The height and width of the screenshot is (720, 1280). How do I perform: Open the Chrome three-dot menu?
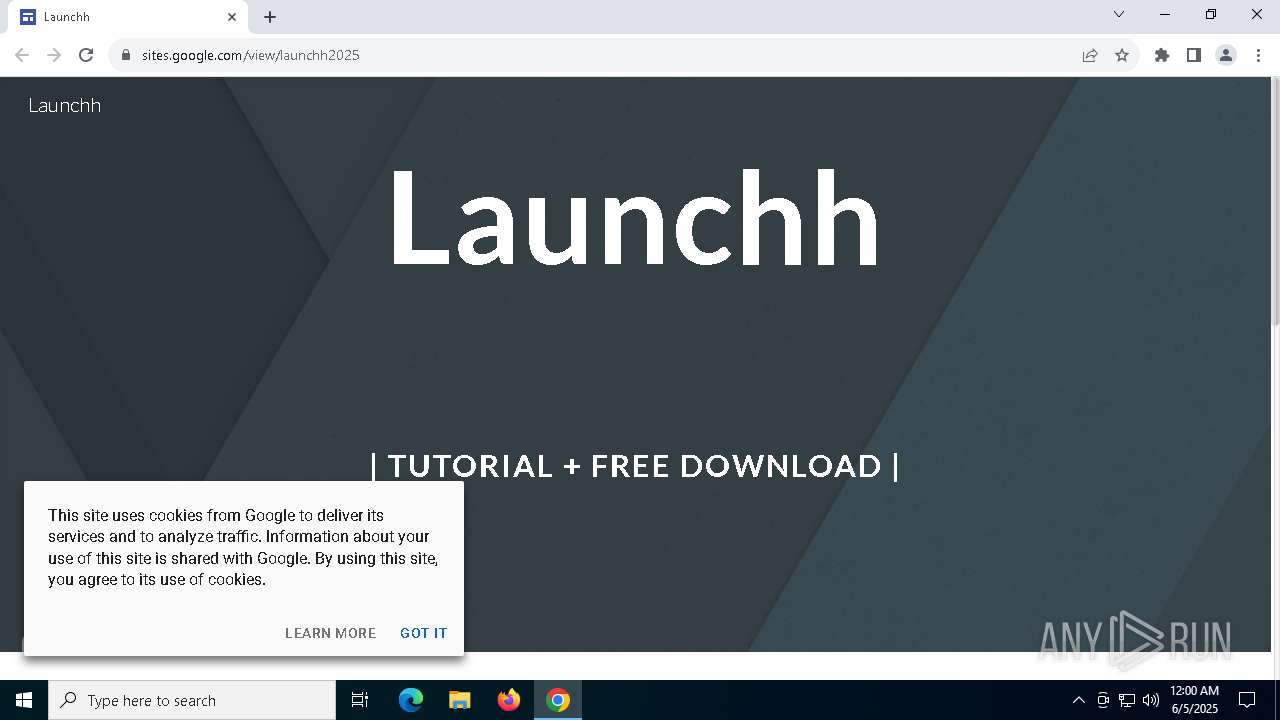1258,55
